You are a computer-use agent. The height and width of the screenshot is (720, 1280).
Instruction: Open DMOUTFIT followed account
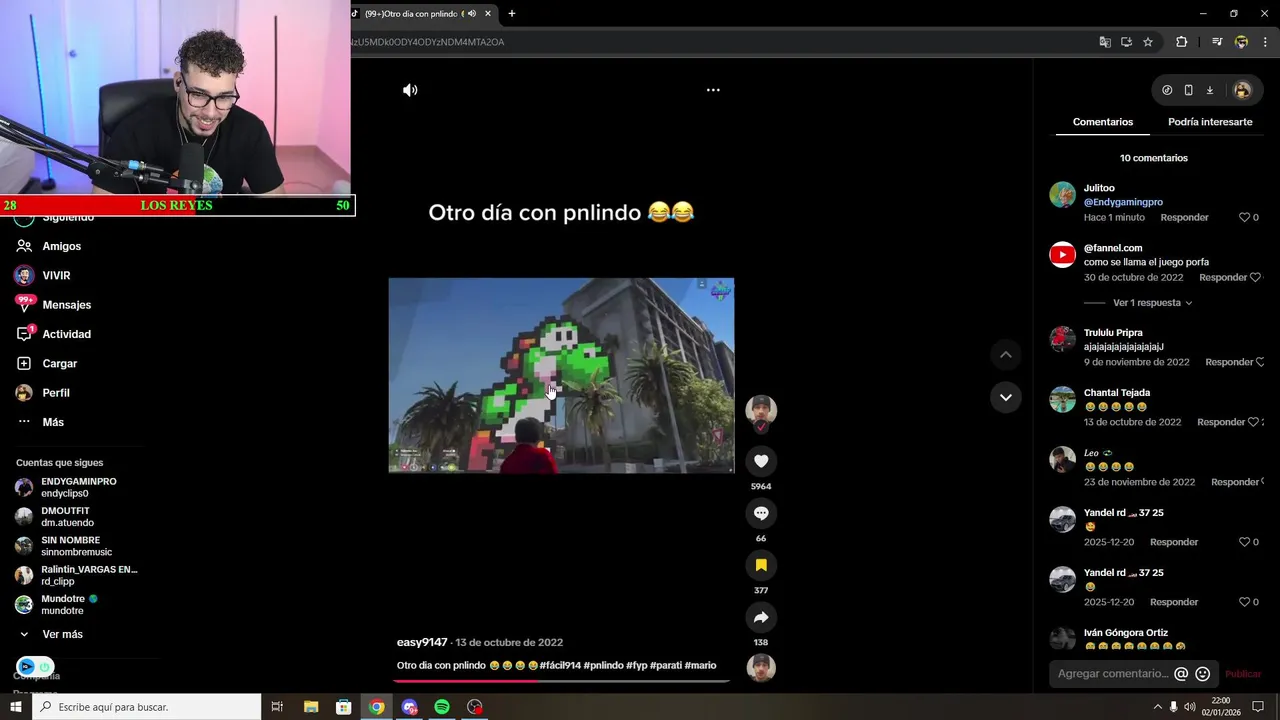click(67, 517)
